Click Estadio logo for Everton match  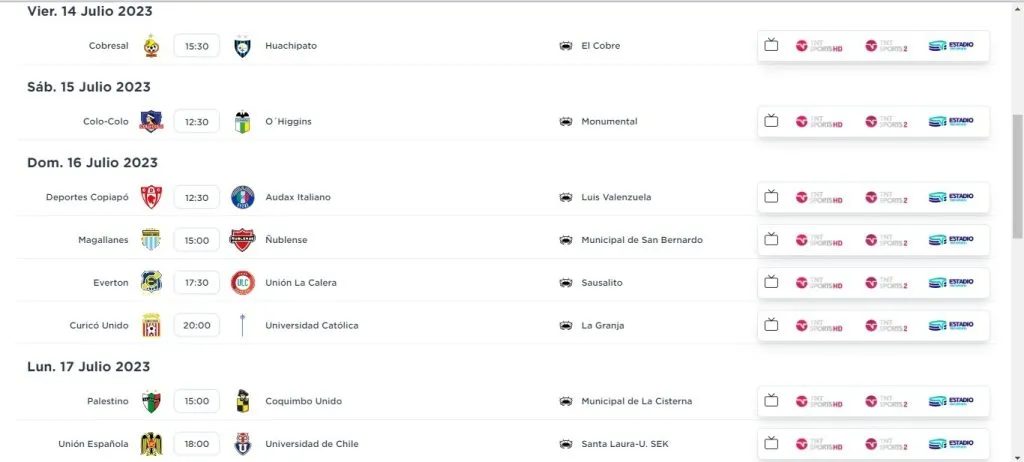[x=950, y=283]
